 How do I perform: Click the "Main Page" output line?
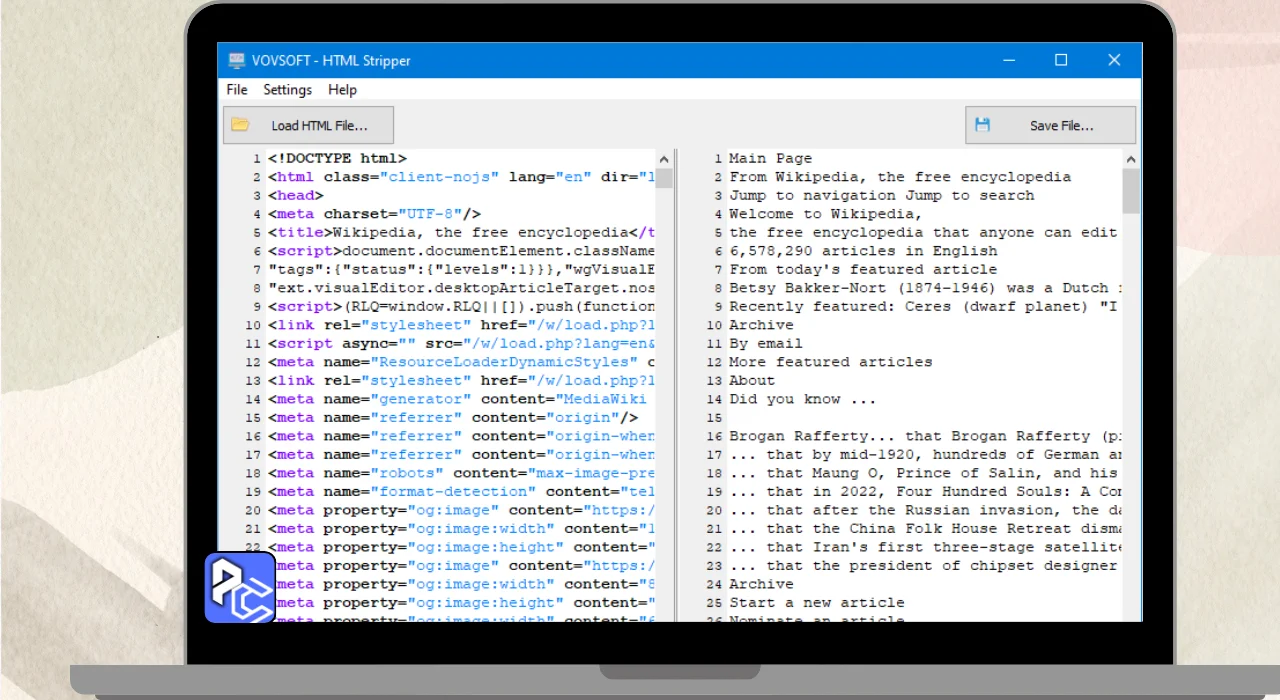(x=770, y=158)
